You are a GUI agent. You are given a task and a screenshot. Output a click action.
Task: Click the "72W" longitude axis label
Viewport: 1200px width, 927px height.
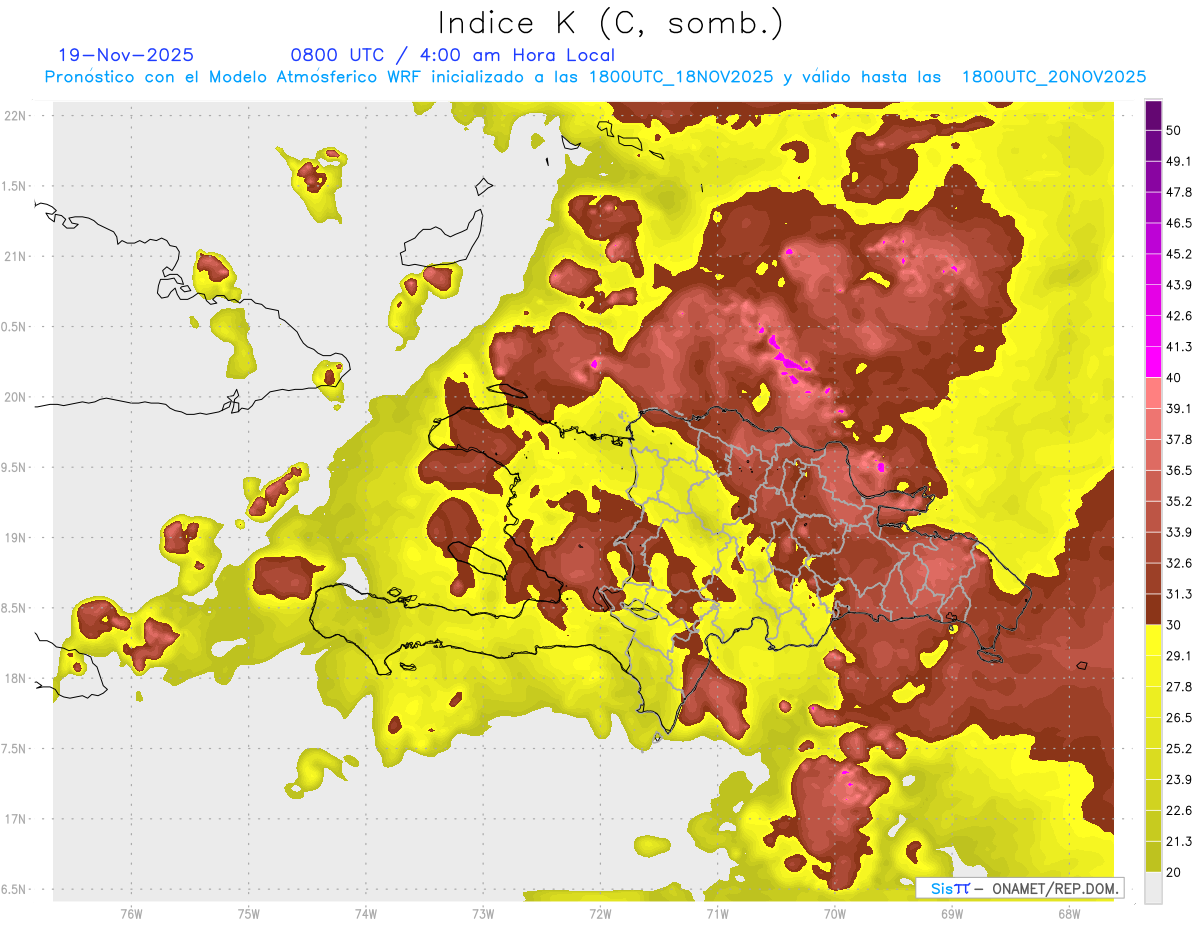click(600, 914)
